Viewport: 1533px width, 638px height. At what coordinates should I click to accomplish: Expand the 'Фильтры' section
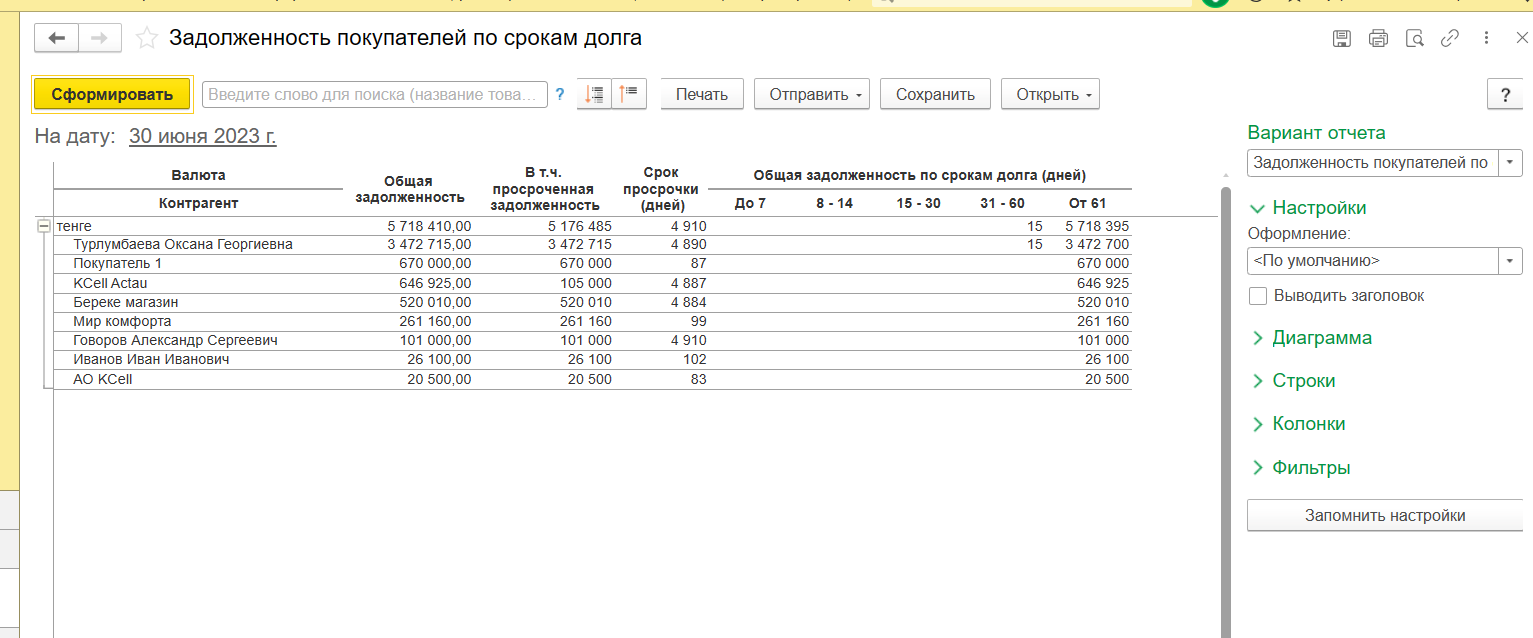tap(1310, 468)
